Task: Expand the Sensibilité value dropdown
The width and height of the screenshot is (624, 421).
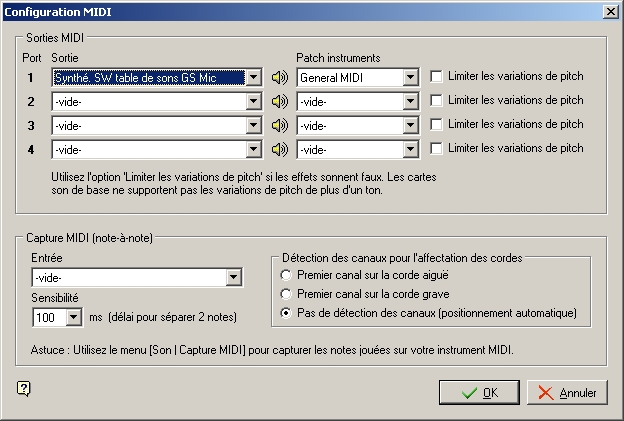Action: pyautogui.click(x=72, y=318)
